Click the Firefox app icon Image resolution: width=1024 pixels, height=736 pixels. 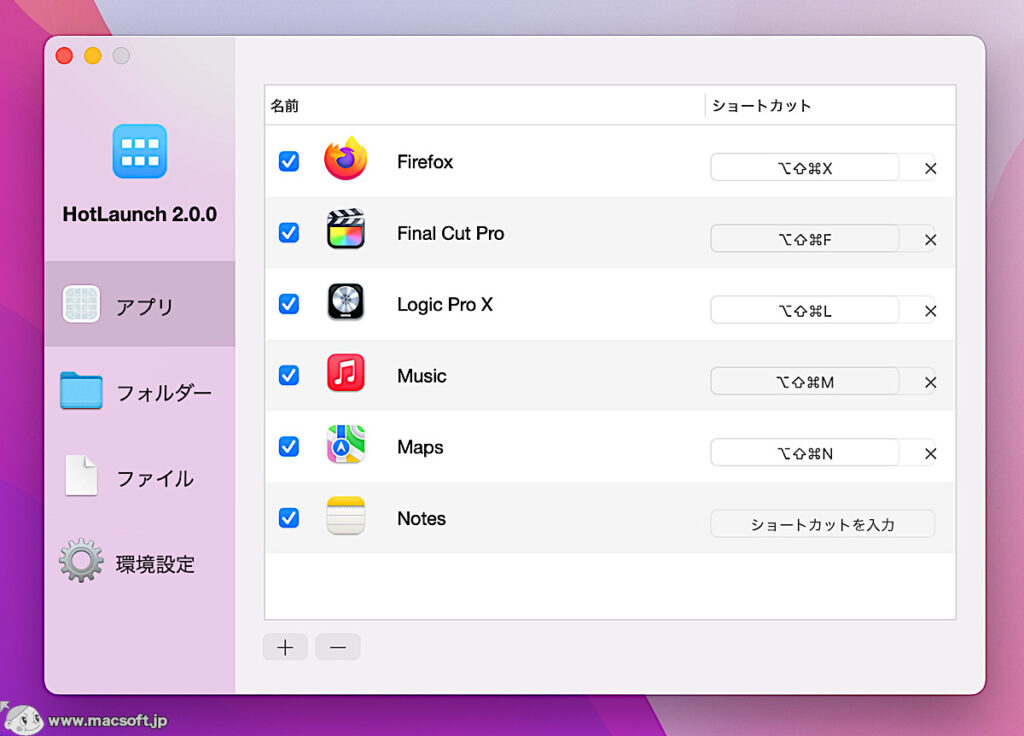[345, 159]
